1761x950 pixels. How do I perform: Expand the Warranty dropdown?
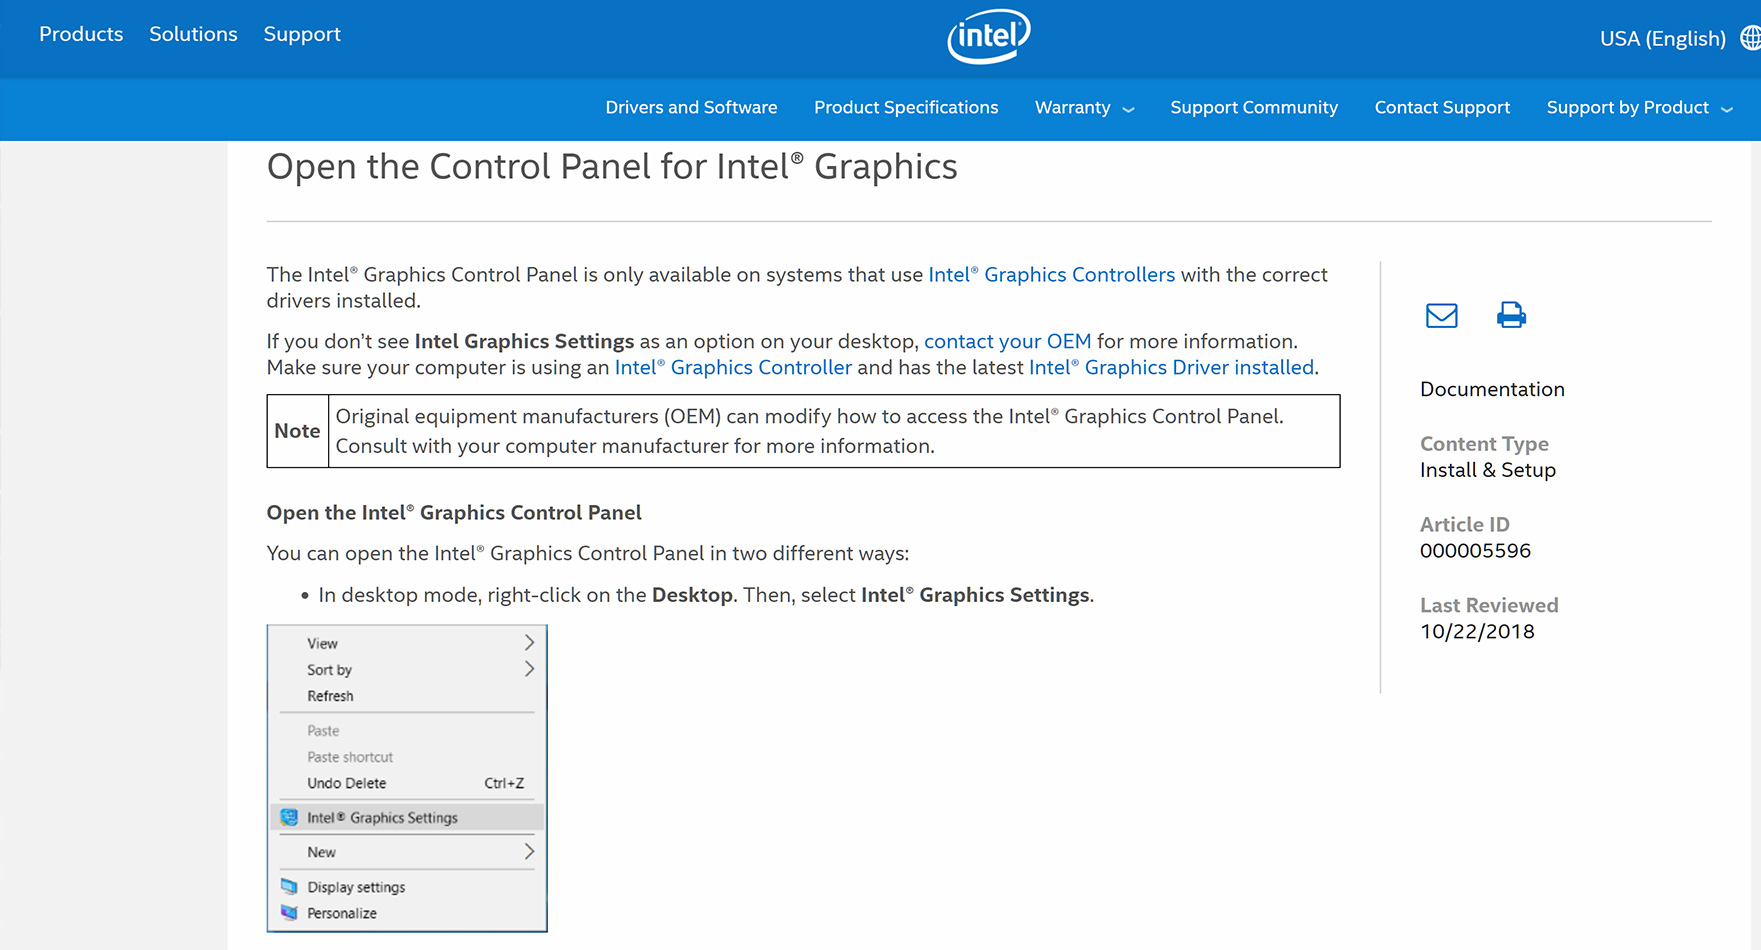coord(1084,108)
